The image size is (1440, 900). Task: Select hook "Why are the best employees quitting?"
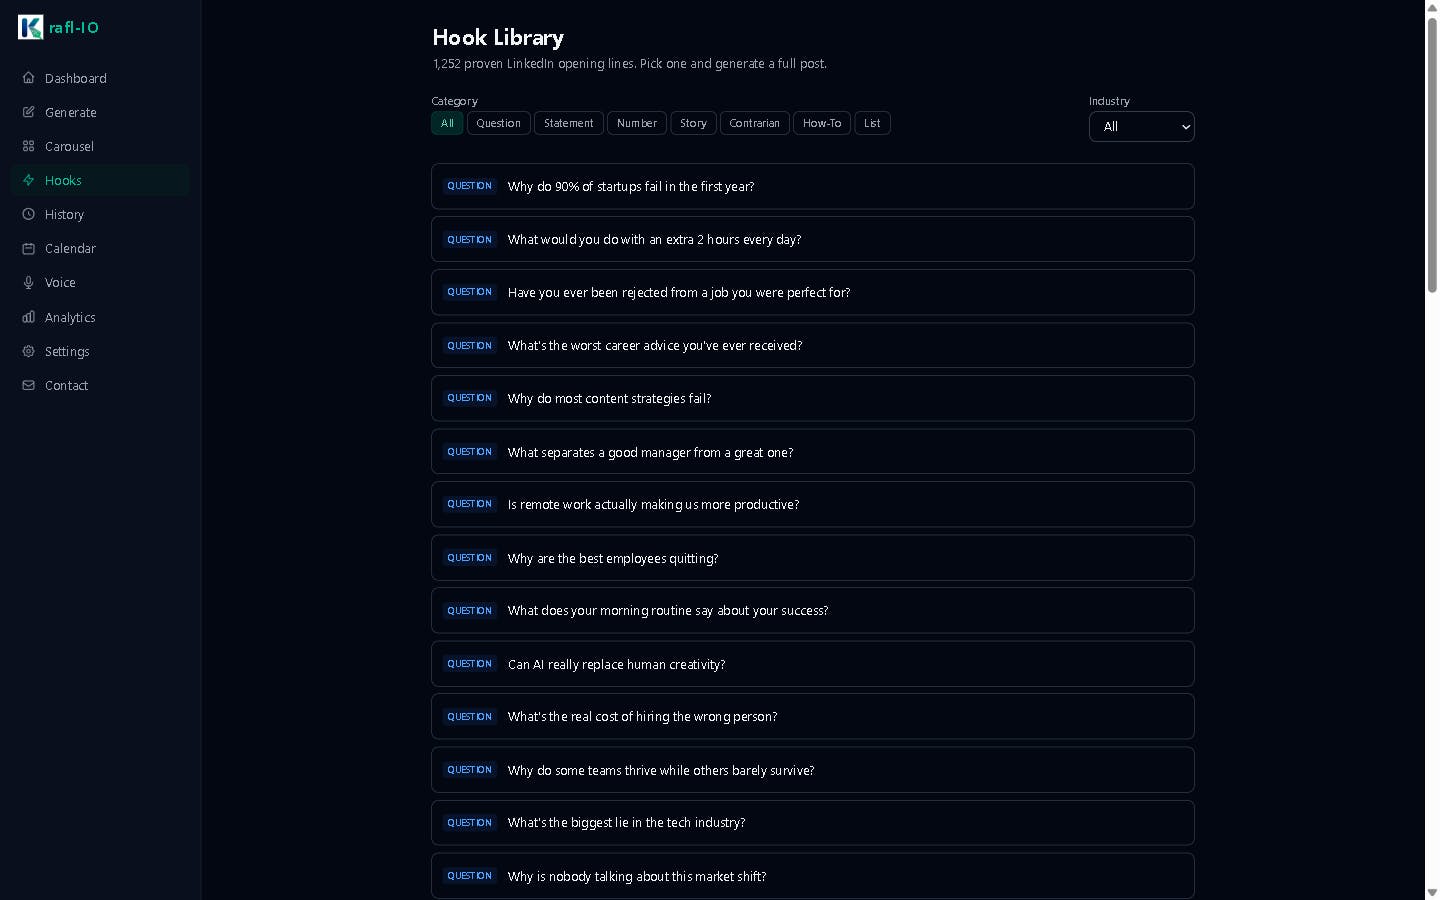pos(812,558)
